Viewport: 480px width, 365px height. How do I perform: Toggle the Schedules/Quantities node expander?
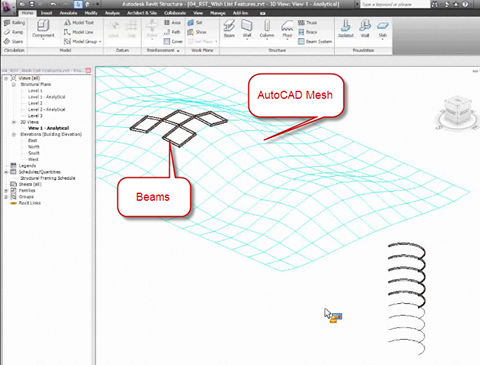[6, 172]
